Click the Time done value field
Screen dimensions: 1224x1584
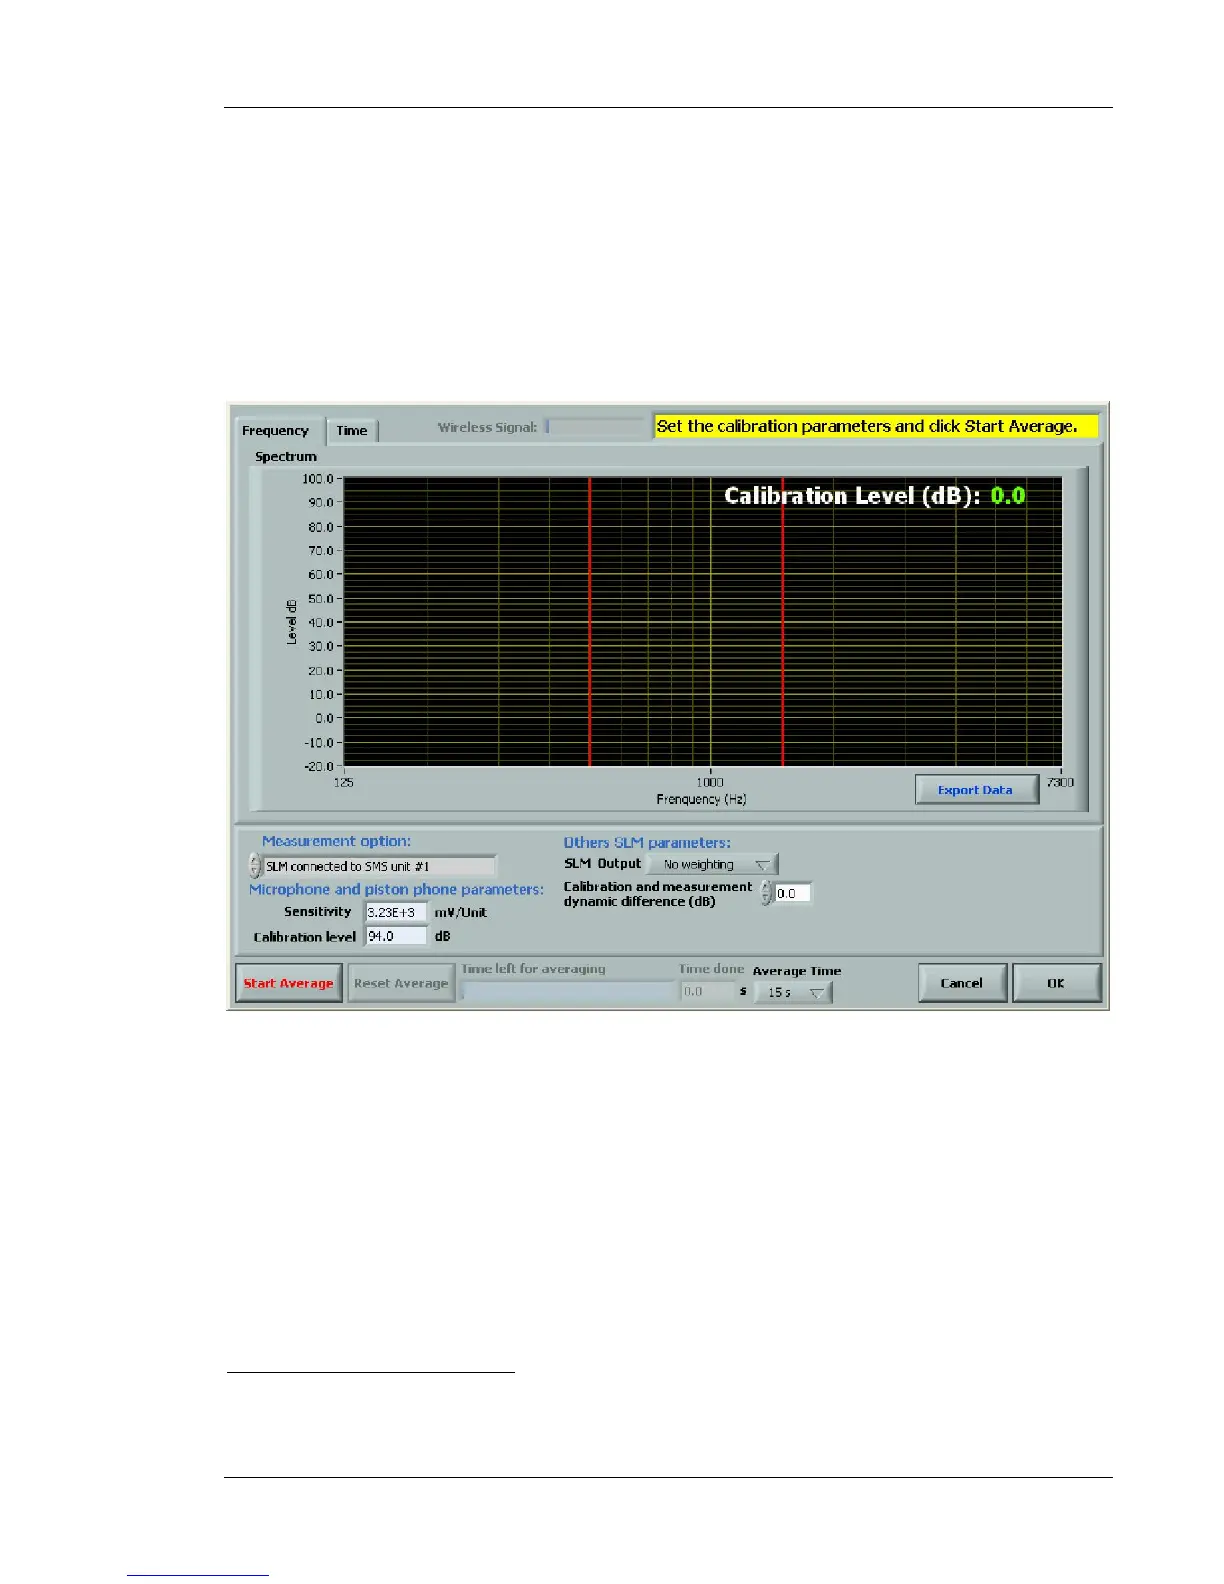(x=707, y=992)
